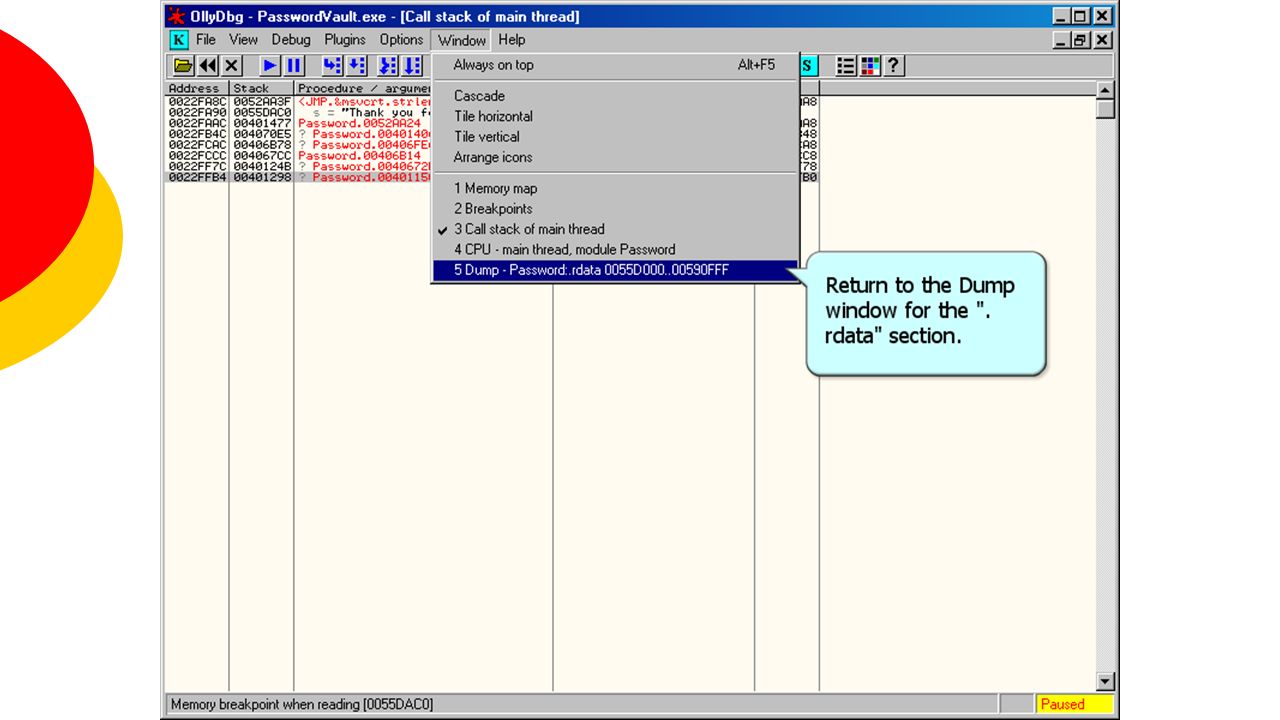
Task: Open the File menu
Action: pos(206,40)
